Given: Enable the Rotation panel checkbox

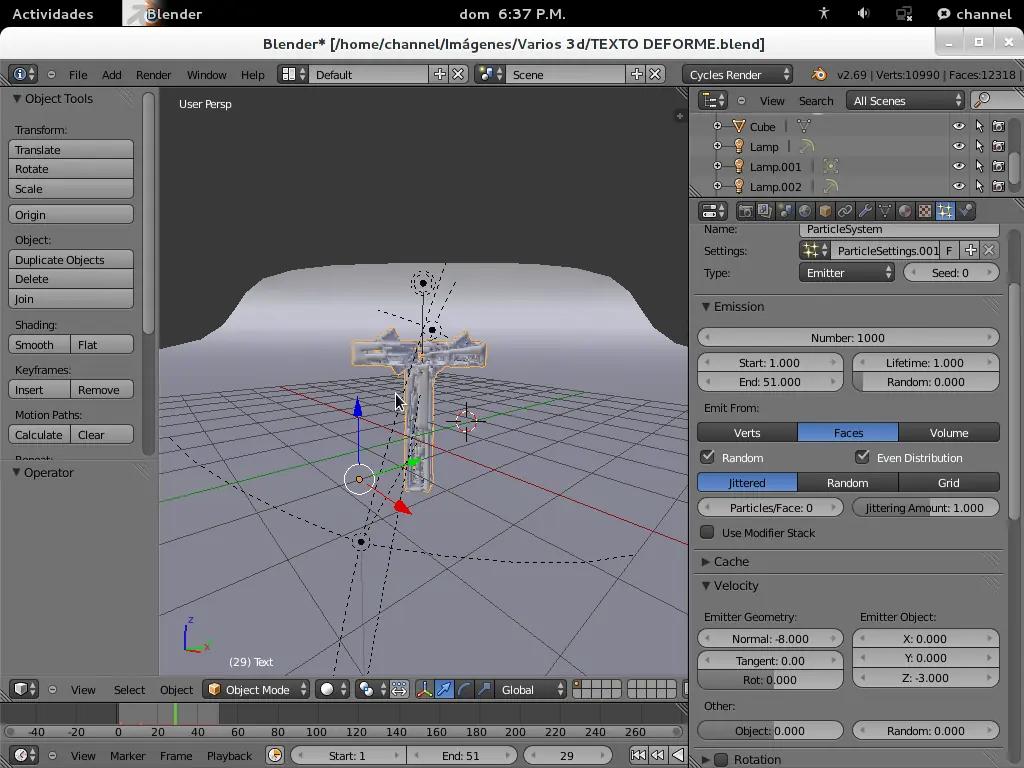Looking at the screenshot, I should click(x=721, y=760).
